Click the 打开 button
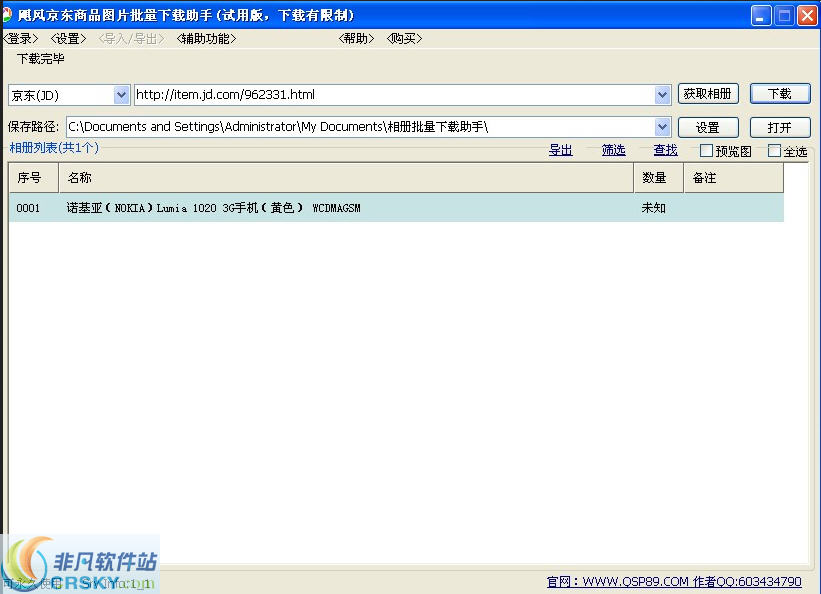 [780, 127]
